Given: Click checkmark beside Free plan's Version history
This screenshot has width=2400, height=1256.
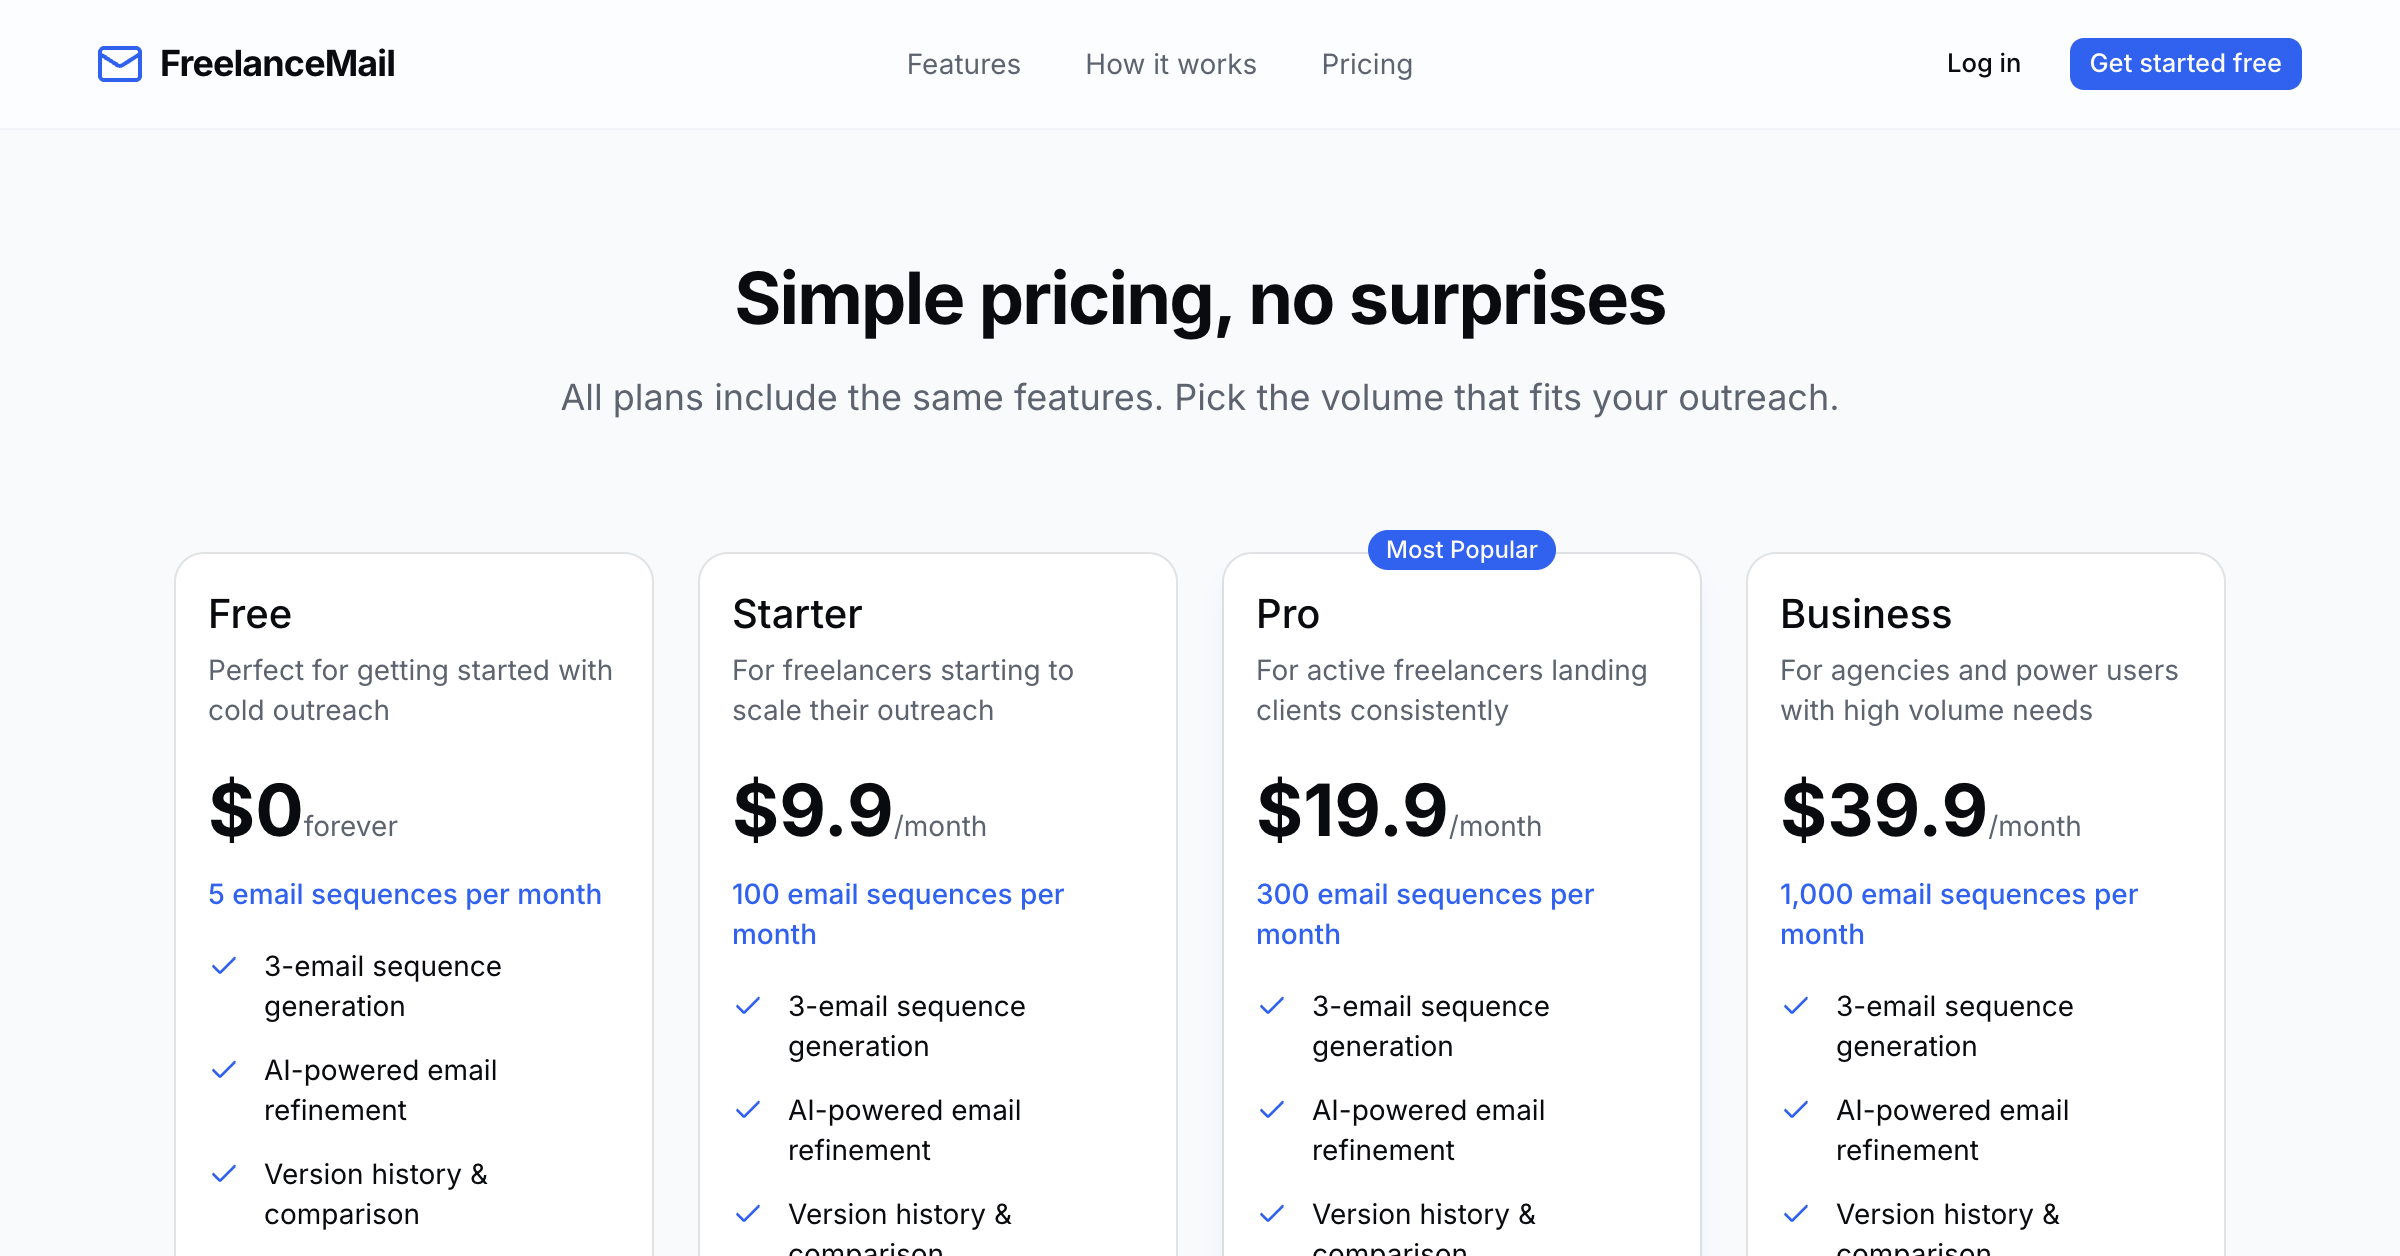Looking at the screenshot, I should 224,1174.
